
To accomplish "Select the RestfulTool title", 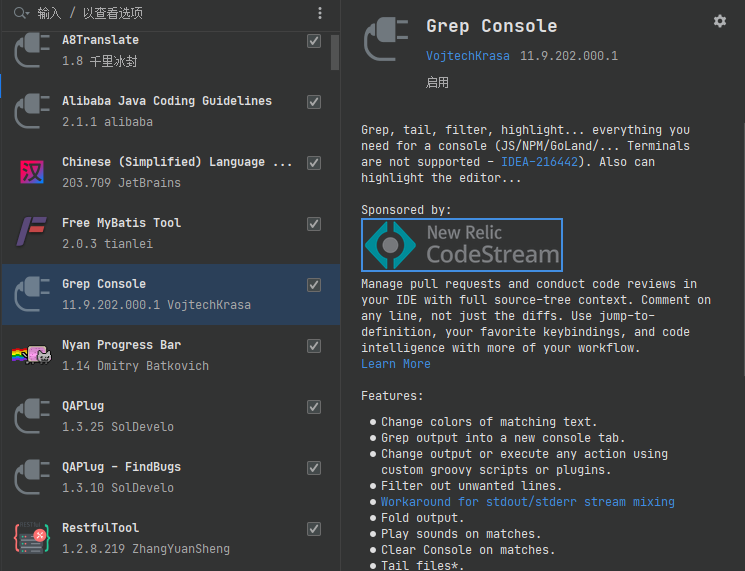I will (100, 528).
